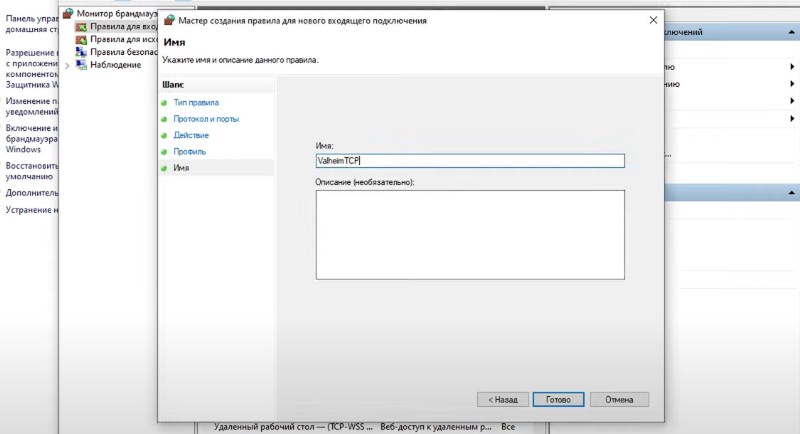This screenshot has width=800, height=434.
Task: Click the firewall icon in wizard title bar
Action: pos(169,20)
